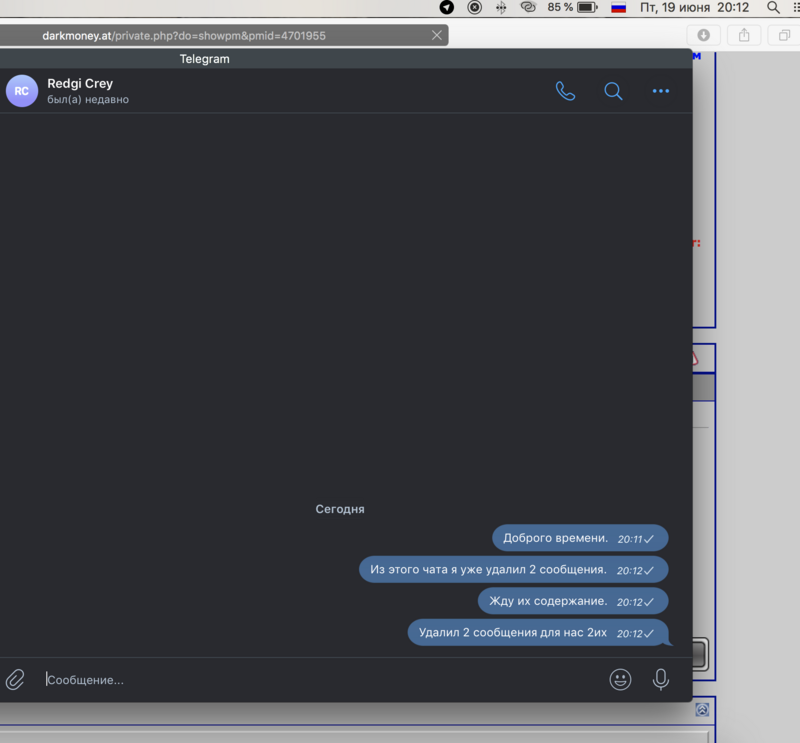
Task: Select the message Доброго времени.
Action: click(580, 538)
